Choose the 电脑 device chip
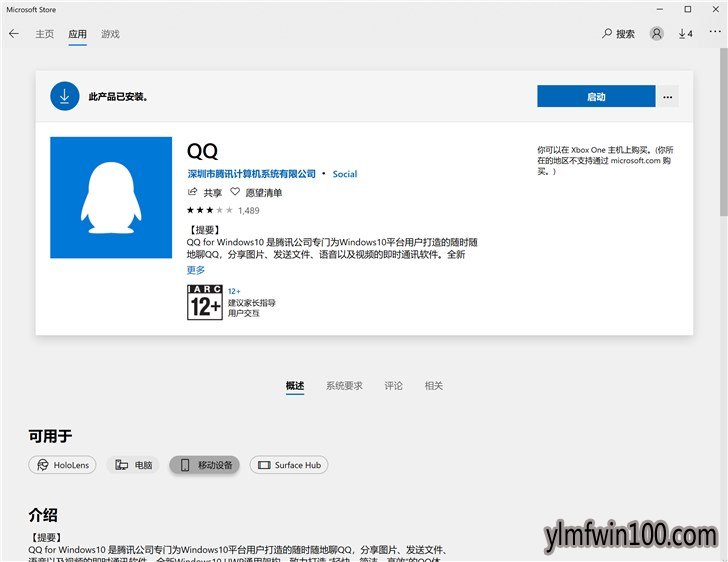 (x=133, y=465)
